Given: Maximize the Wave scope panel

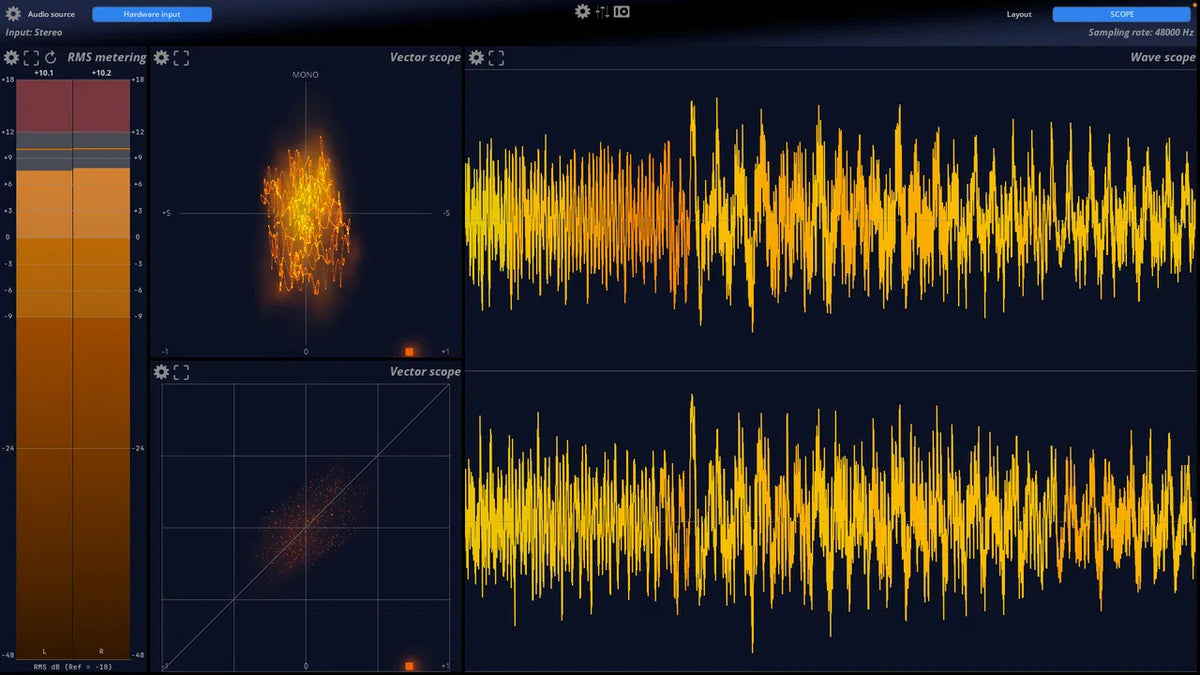Looking at the screenshot, I should pos(496,58).
